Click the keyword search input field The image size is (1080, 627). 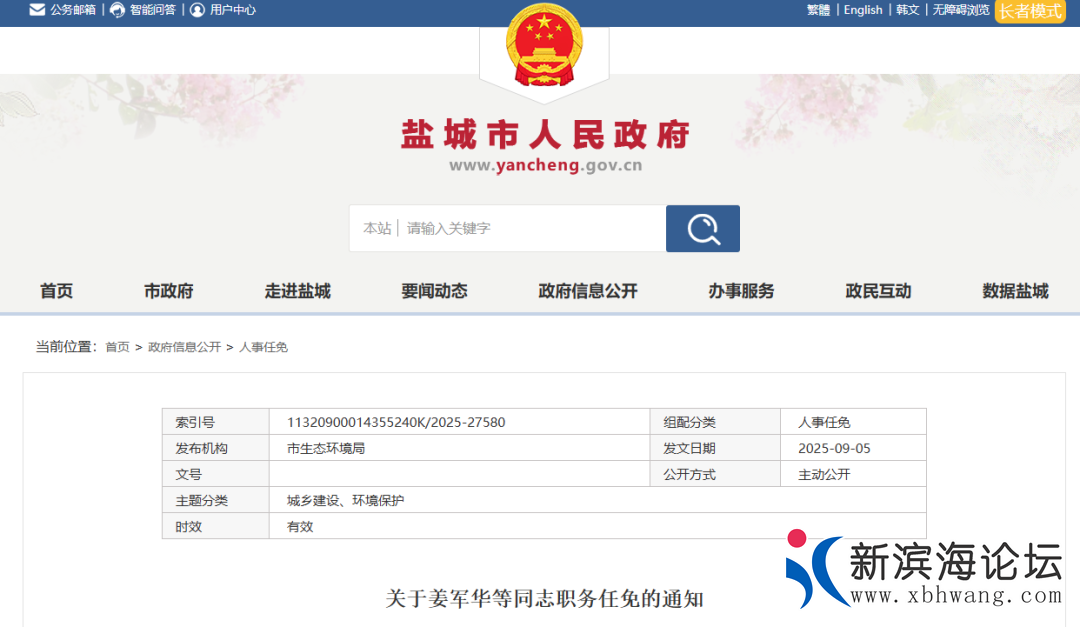(530, 229)
